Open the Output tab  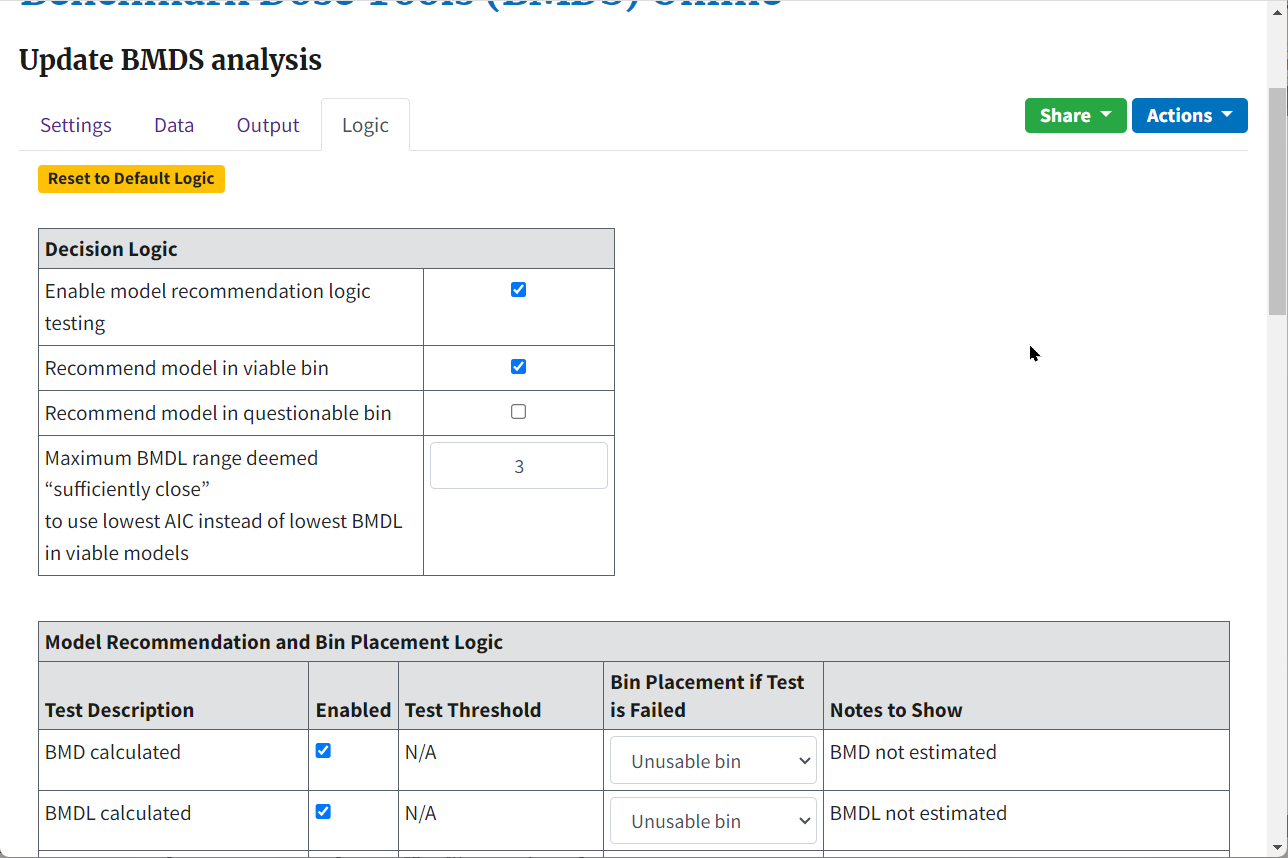point(268,125)
